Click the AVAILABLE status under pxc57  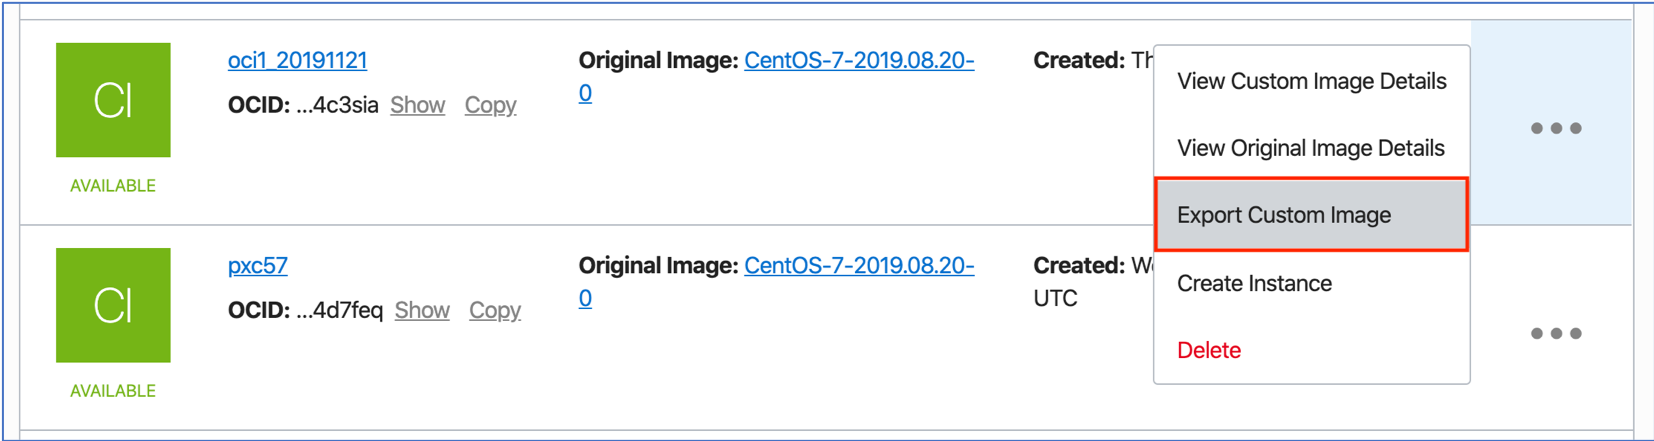[113, 391]
